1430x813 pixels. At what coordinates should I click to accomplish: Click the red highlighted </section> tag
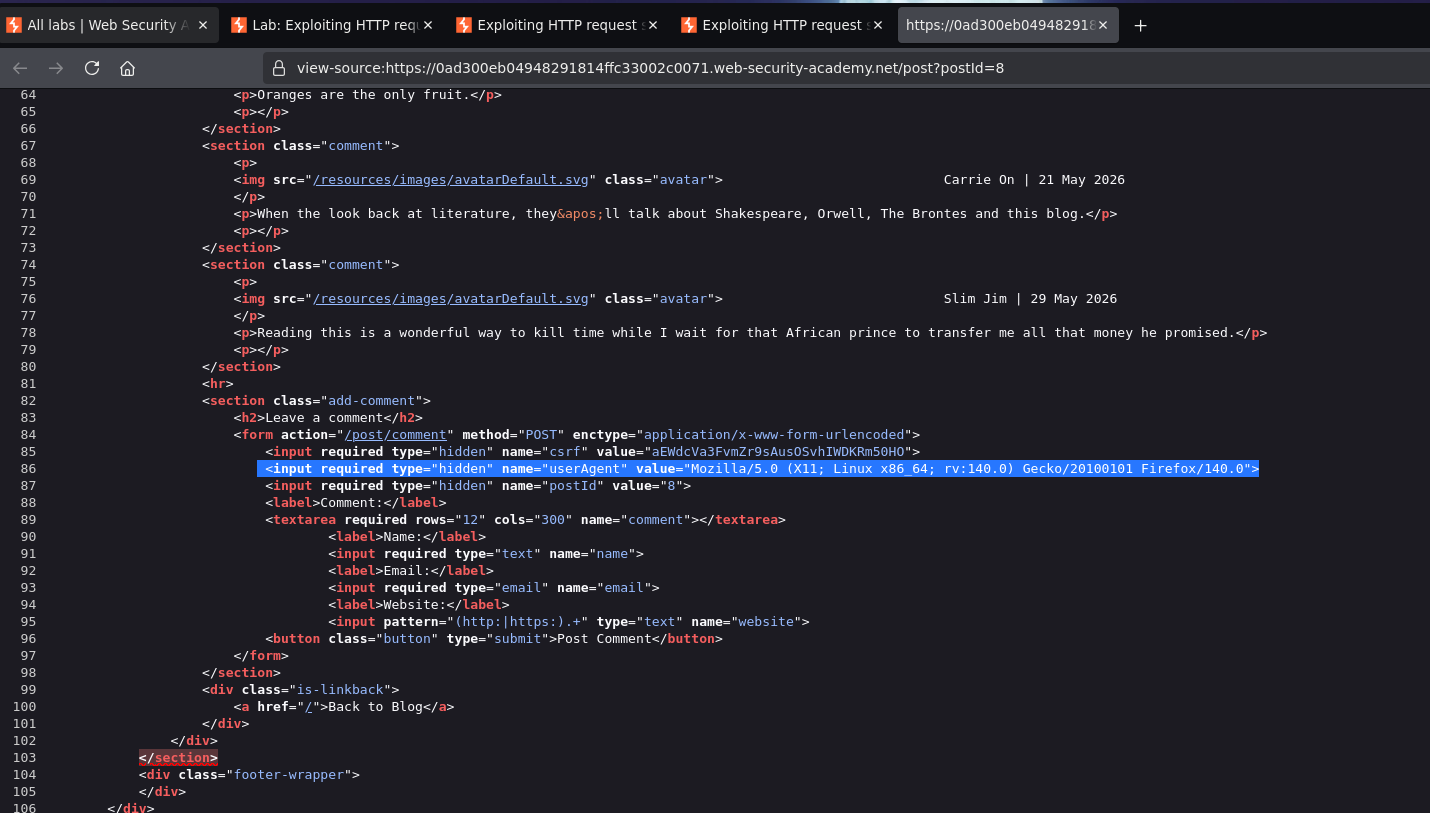pos(178,758)
